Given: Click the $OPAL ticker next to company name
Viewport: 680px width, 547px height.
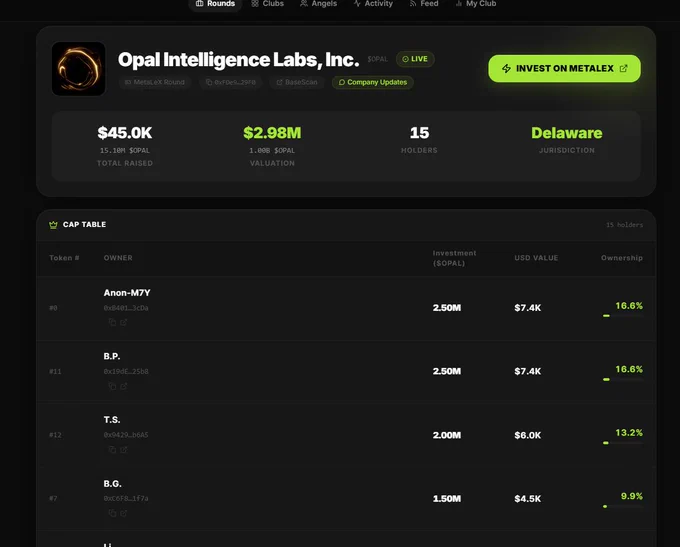Looking at the screenshot, I should pos(377,59).
